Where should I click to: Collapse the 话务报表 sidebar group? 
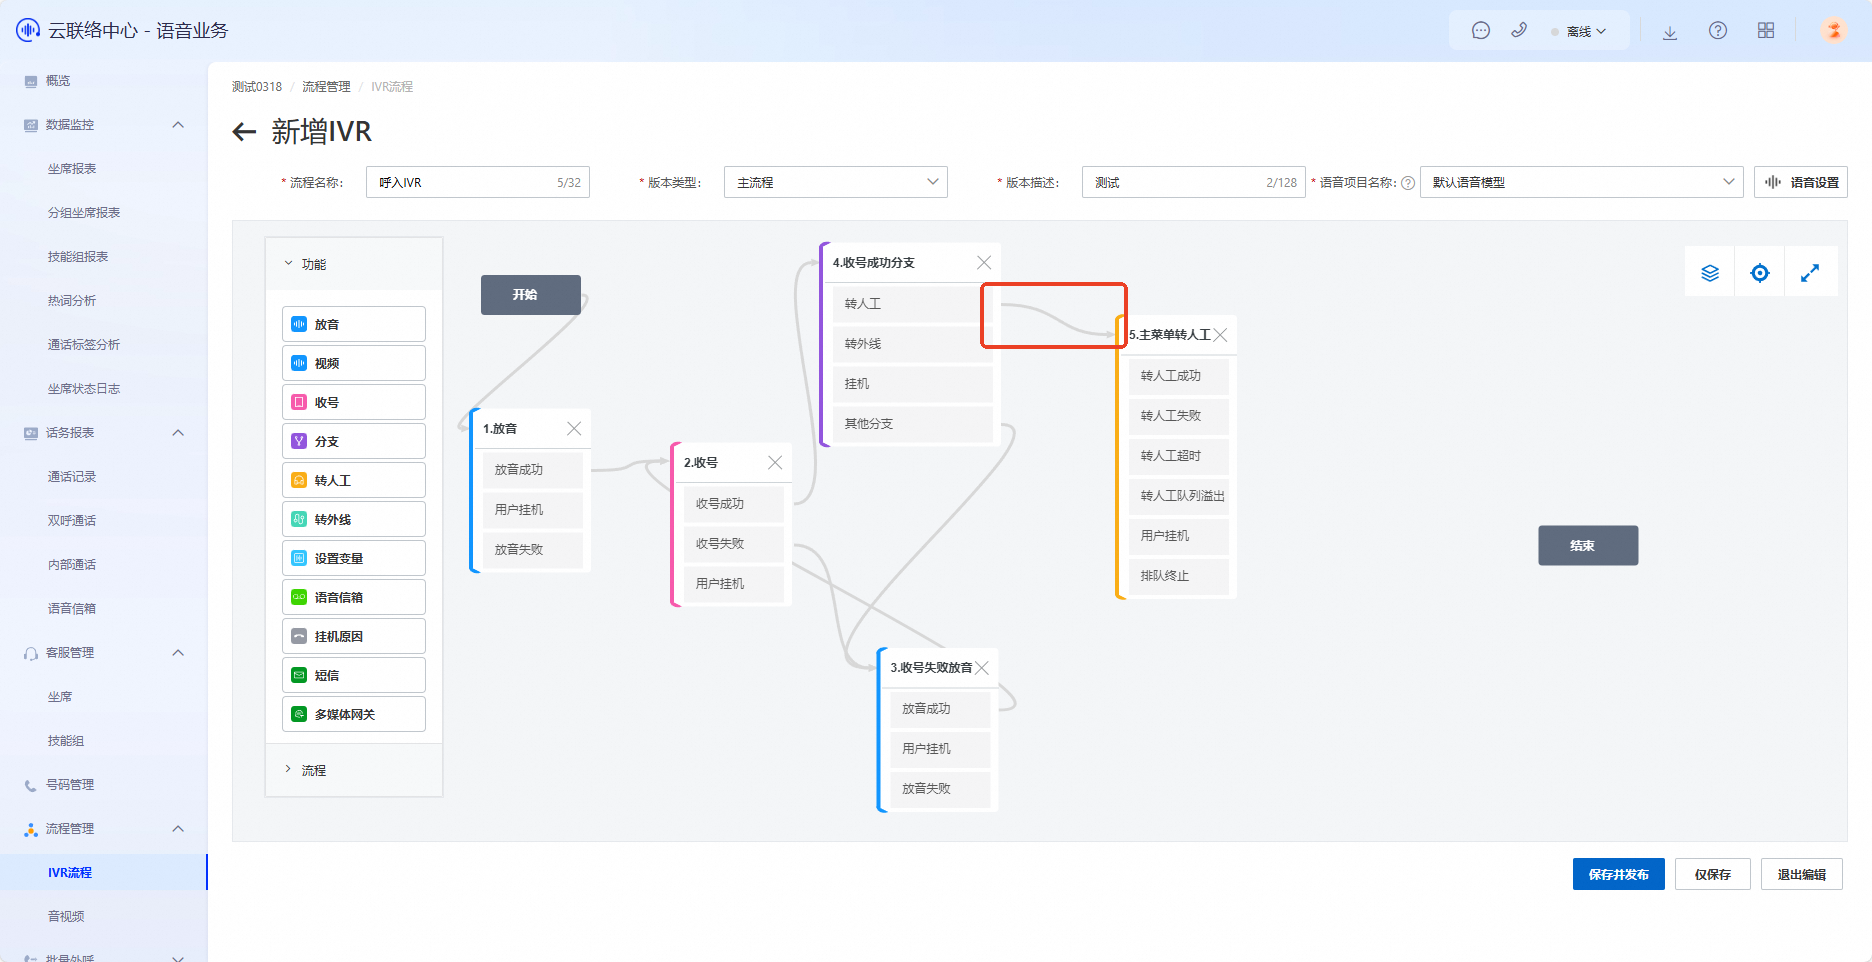pyautogui.click(x=178, y=433)
